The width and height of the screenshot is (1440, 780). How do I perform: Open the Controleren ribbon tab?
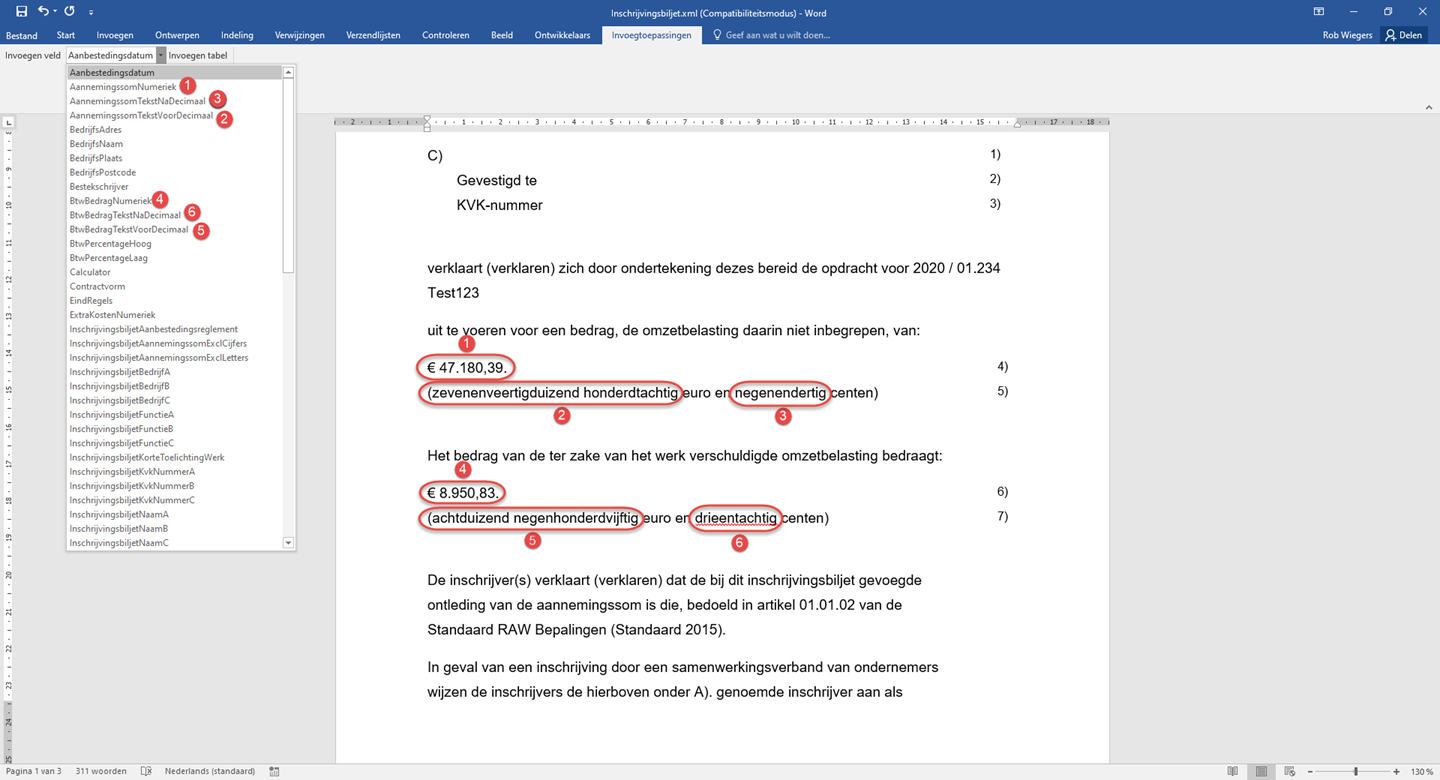(x=446, y=35)
